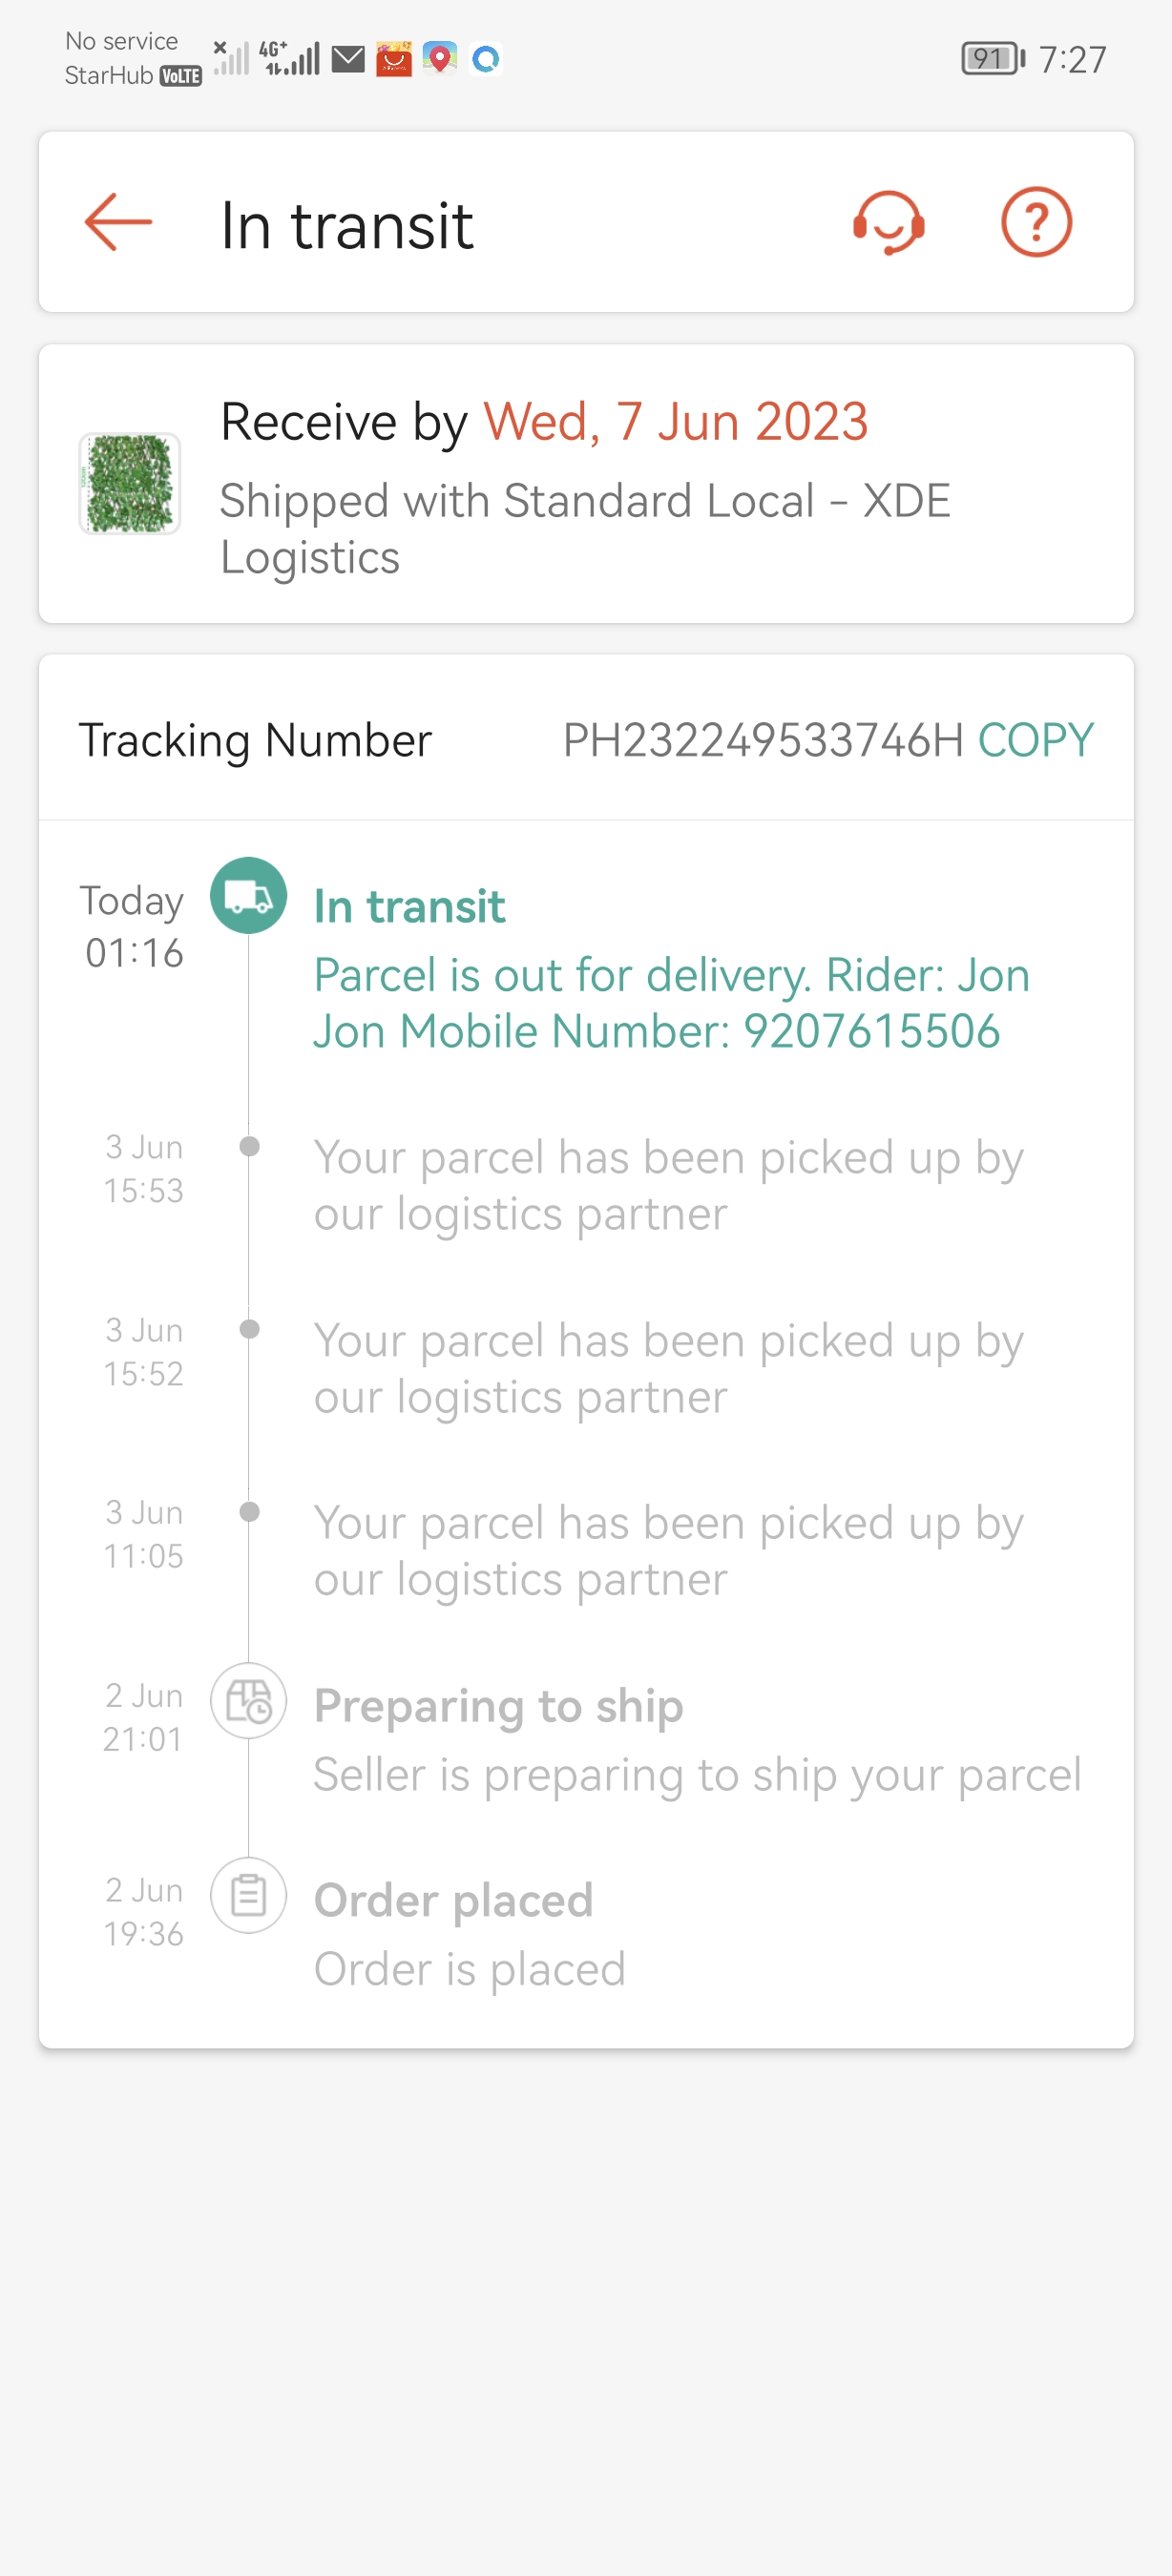Open the help question mark icon

[x=1036, y=222]
